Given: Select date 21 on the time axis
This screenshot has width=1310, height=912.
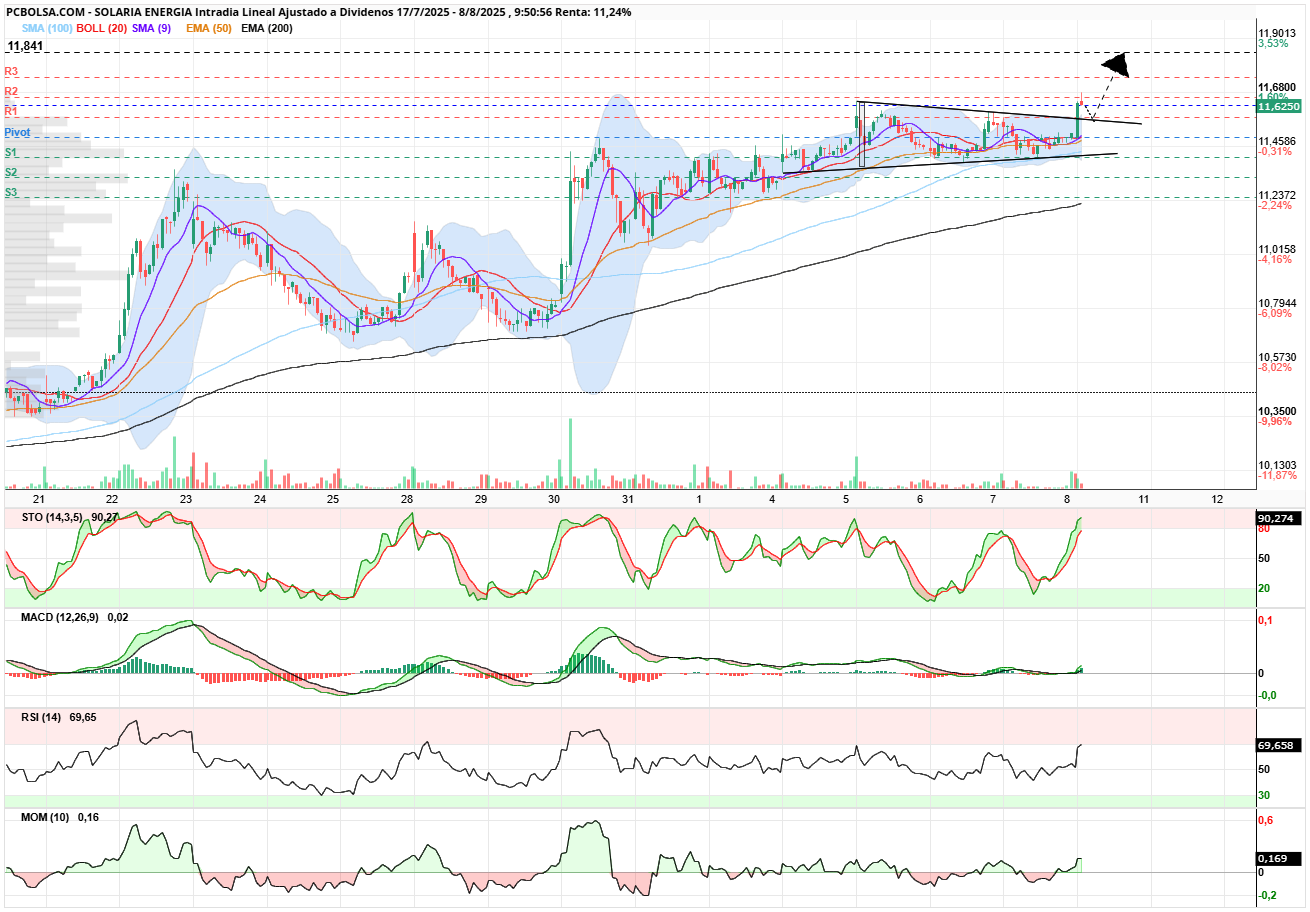Looking at the screenshot, I should 39,499.
